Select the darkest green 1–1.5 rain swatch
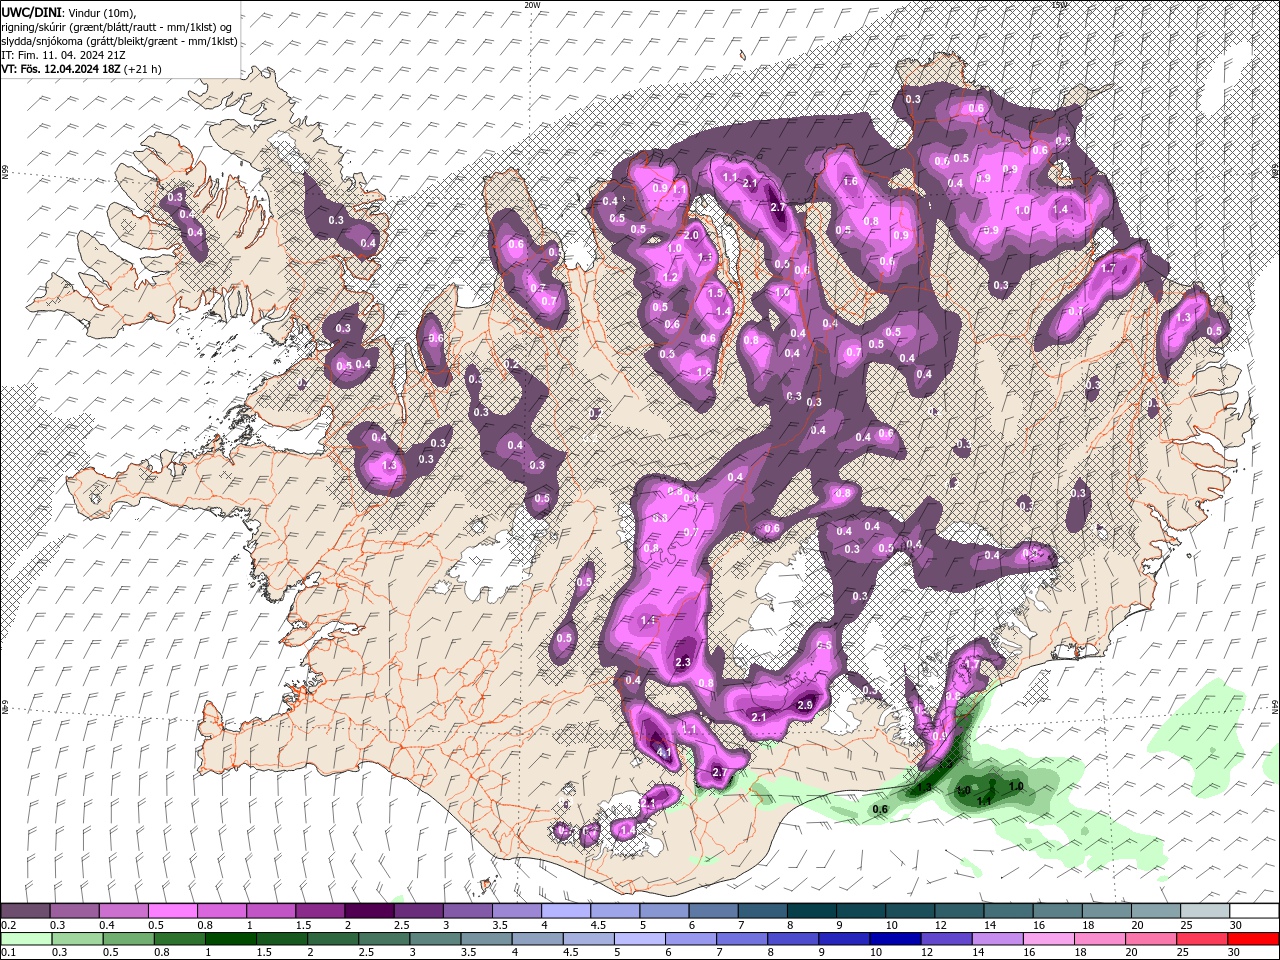The width and height of the screenshot is (1280, 960). click(230, 939)
